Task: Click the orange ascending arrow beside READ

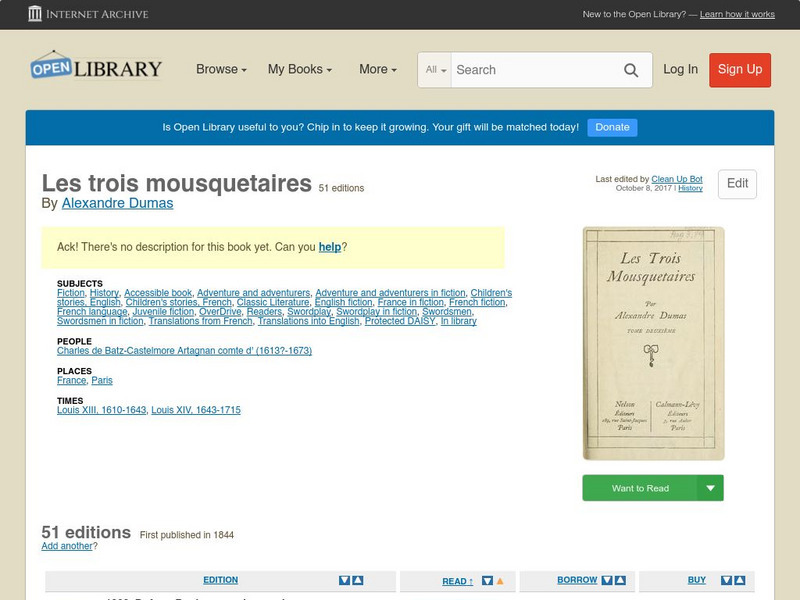Action: click(500, 580)
